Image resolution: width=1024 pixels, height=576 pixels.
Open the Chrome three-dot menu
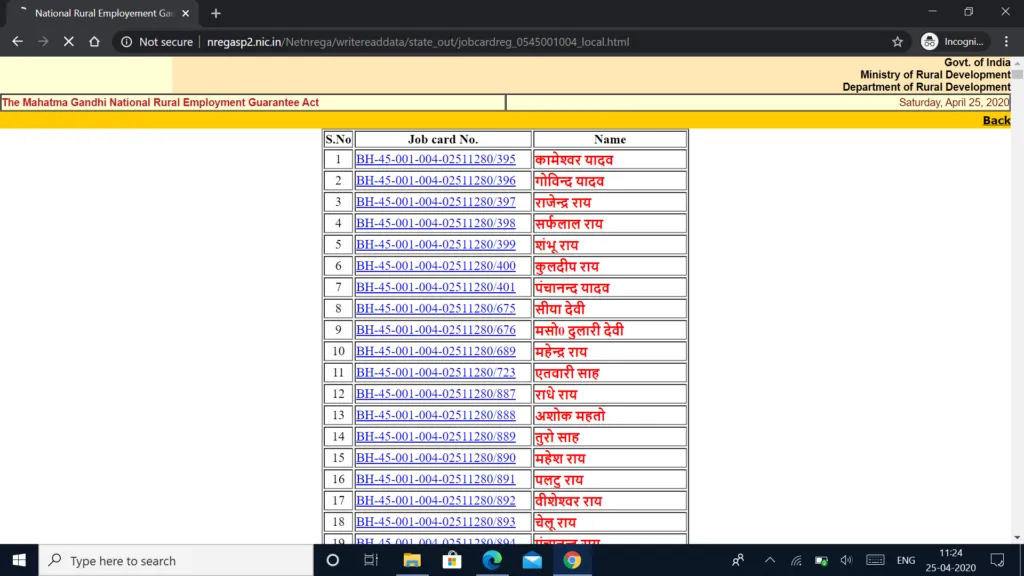[1005, 42]
